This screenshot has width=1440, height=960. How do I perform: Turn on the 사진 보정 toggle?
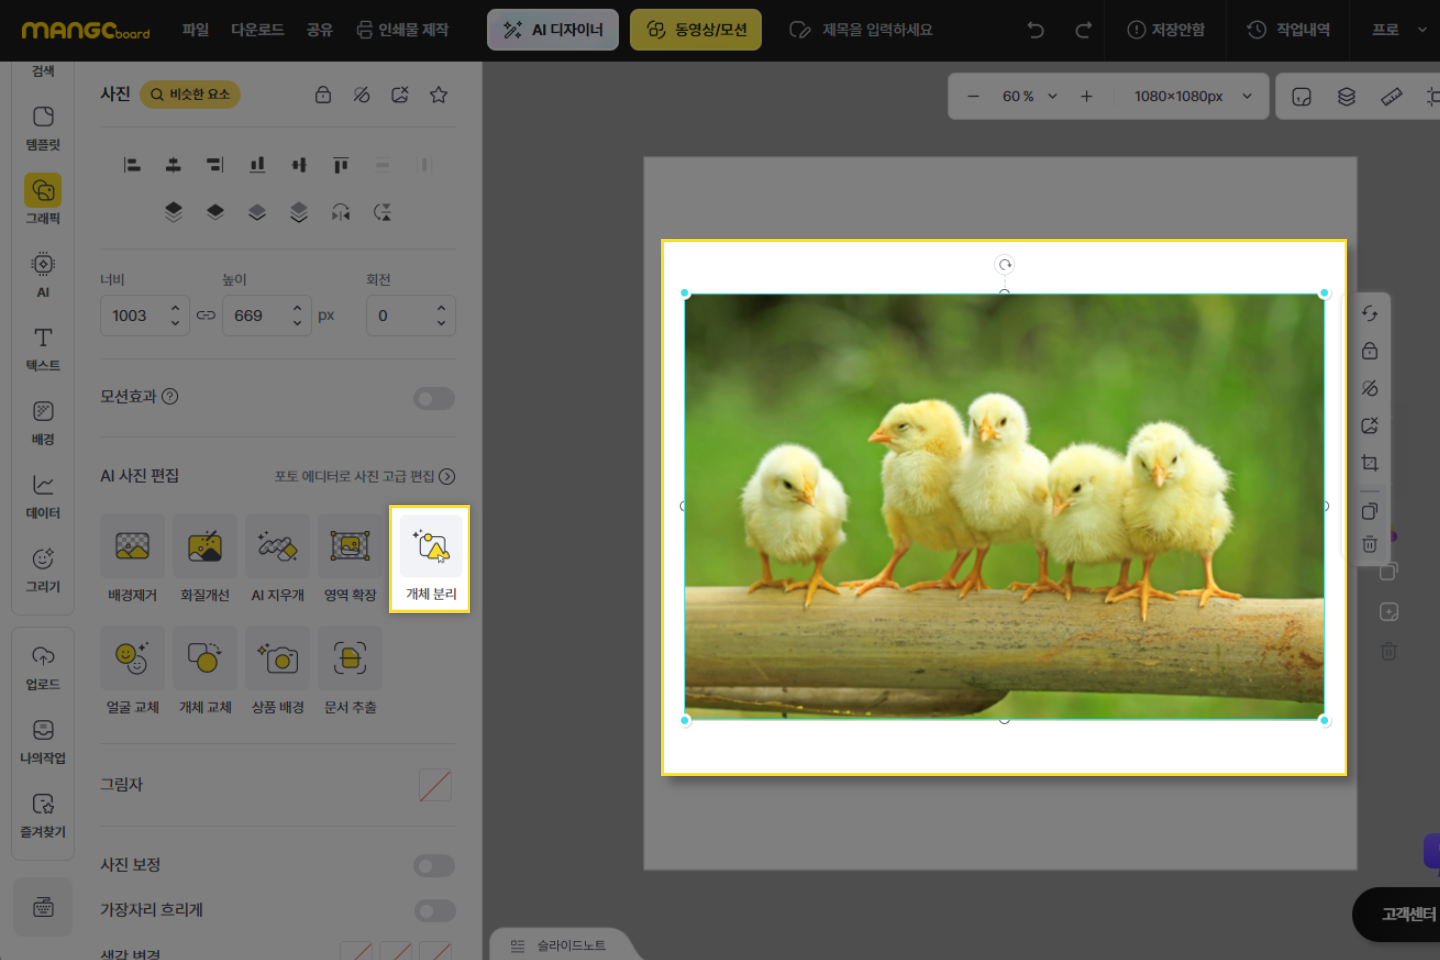click(434, 866)
